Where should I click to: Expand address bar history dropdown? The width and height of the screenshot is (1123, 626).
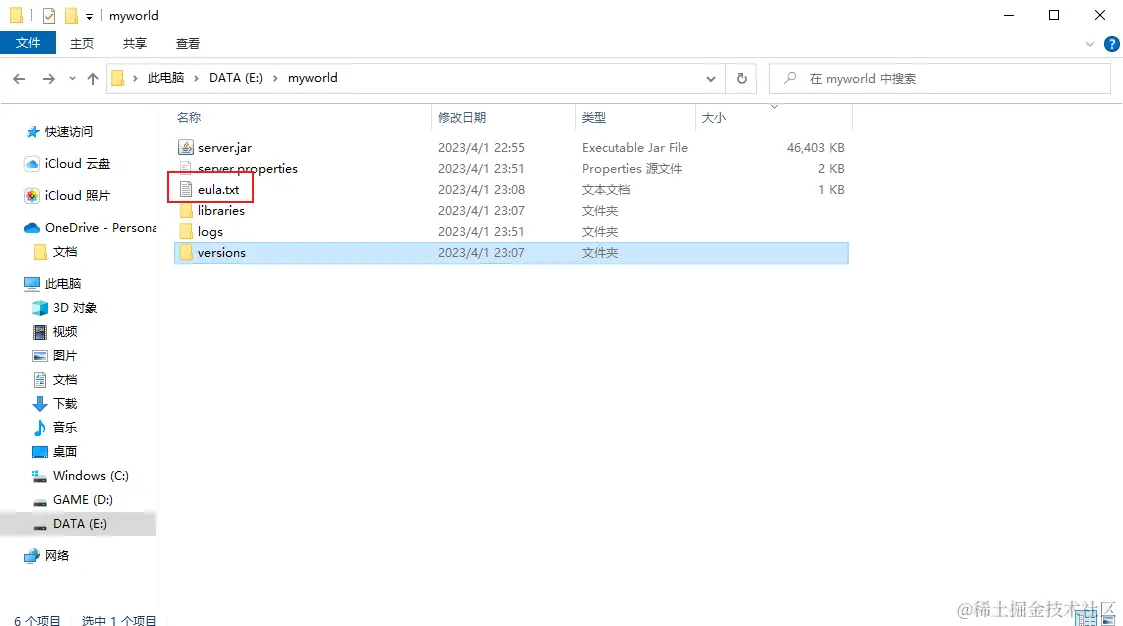click(x=710, y=79)
